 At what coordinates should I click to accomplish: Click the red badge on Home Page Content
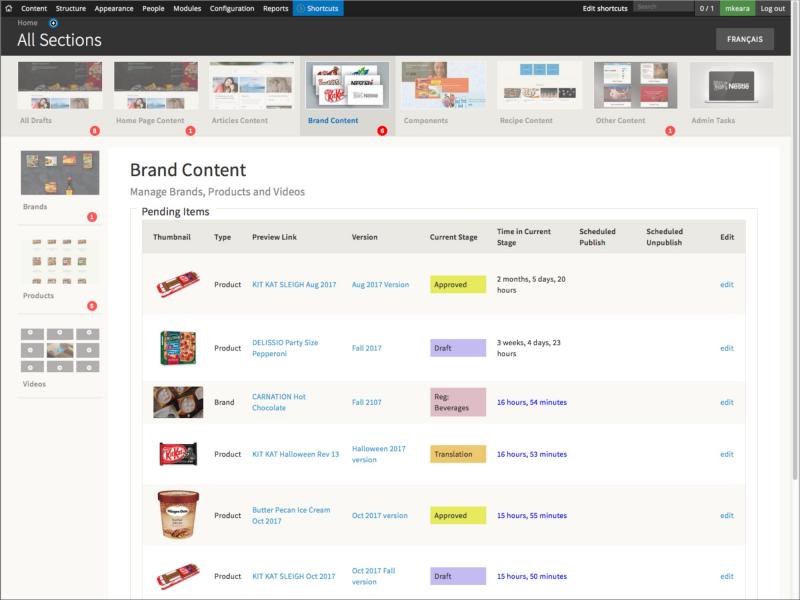[x=190, y=131]
